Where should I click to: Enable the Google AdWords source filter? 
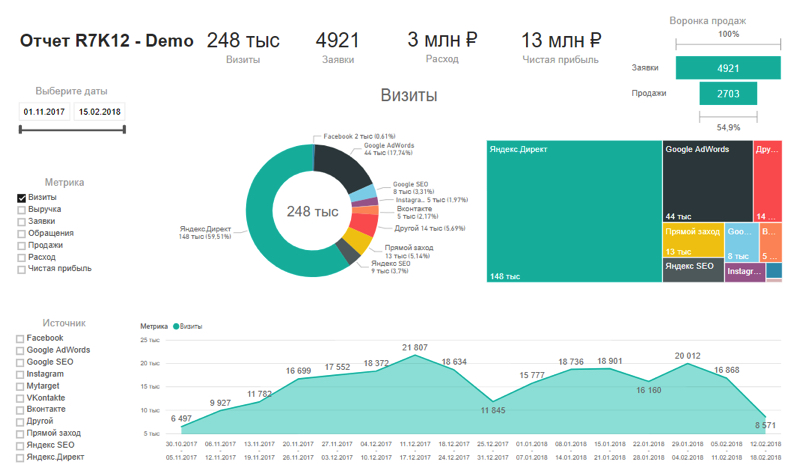pyautogui.click(x=21, y=351)
